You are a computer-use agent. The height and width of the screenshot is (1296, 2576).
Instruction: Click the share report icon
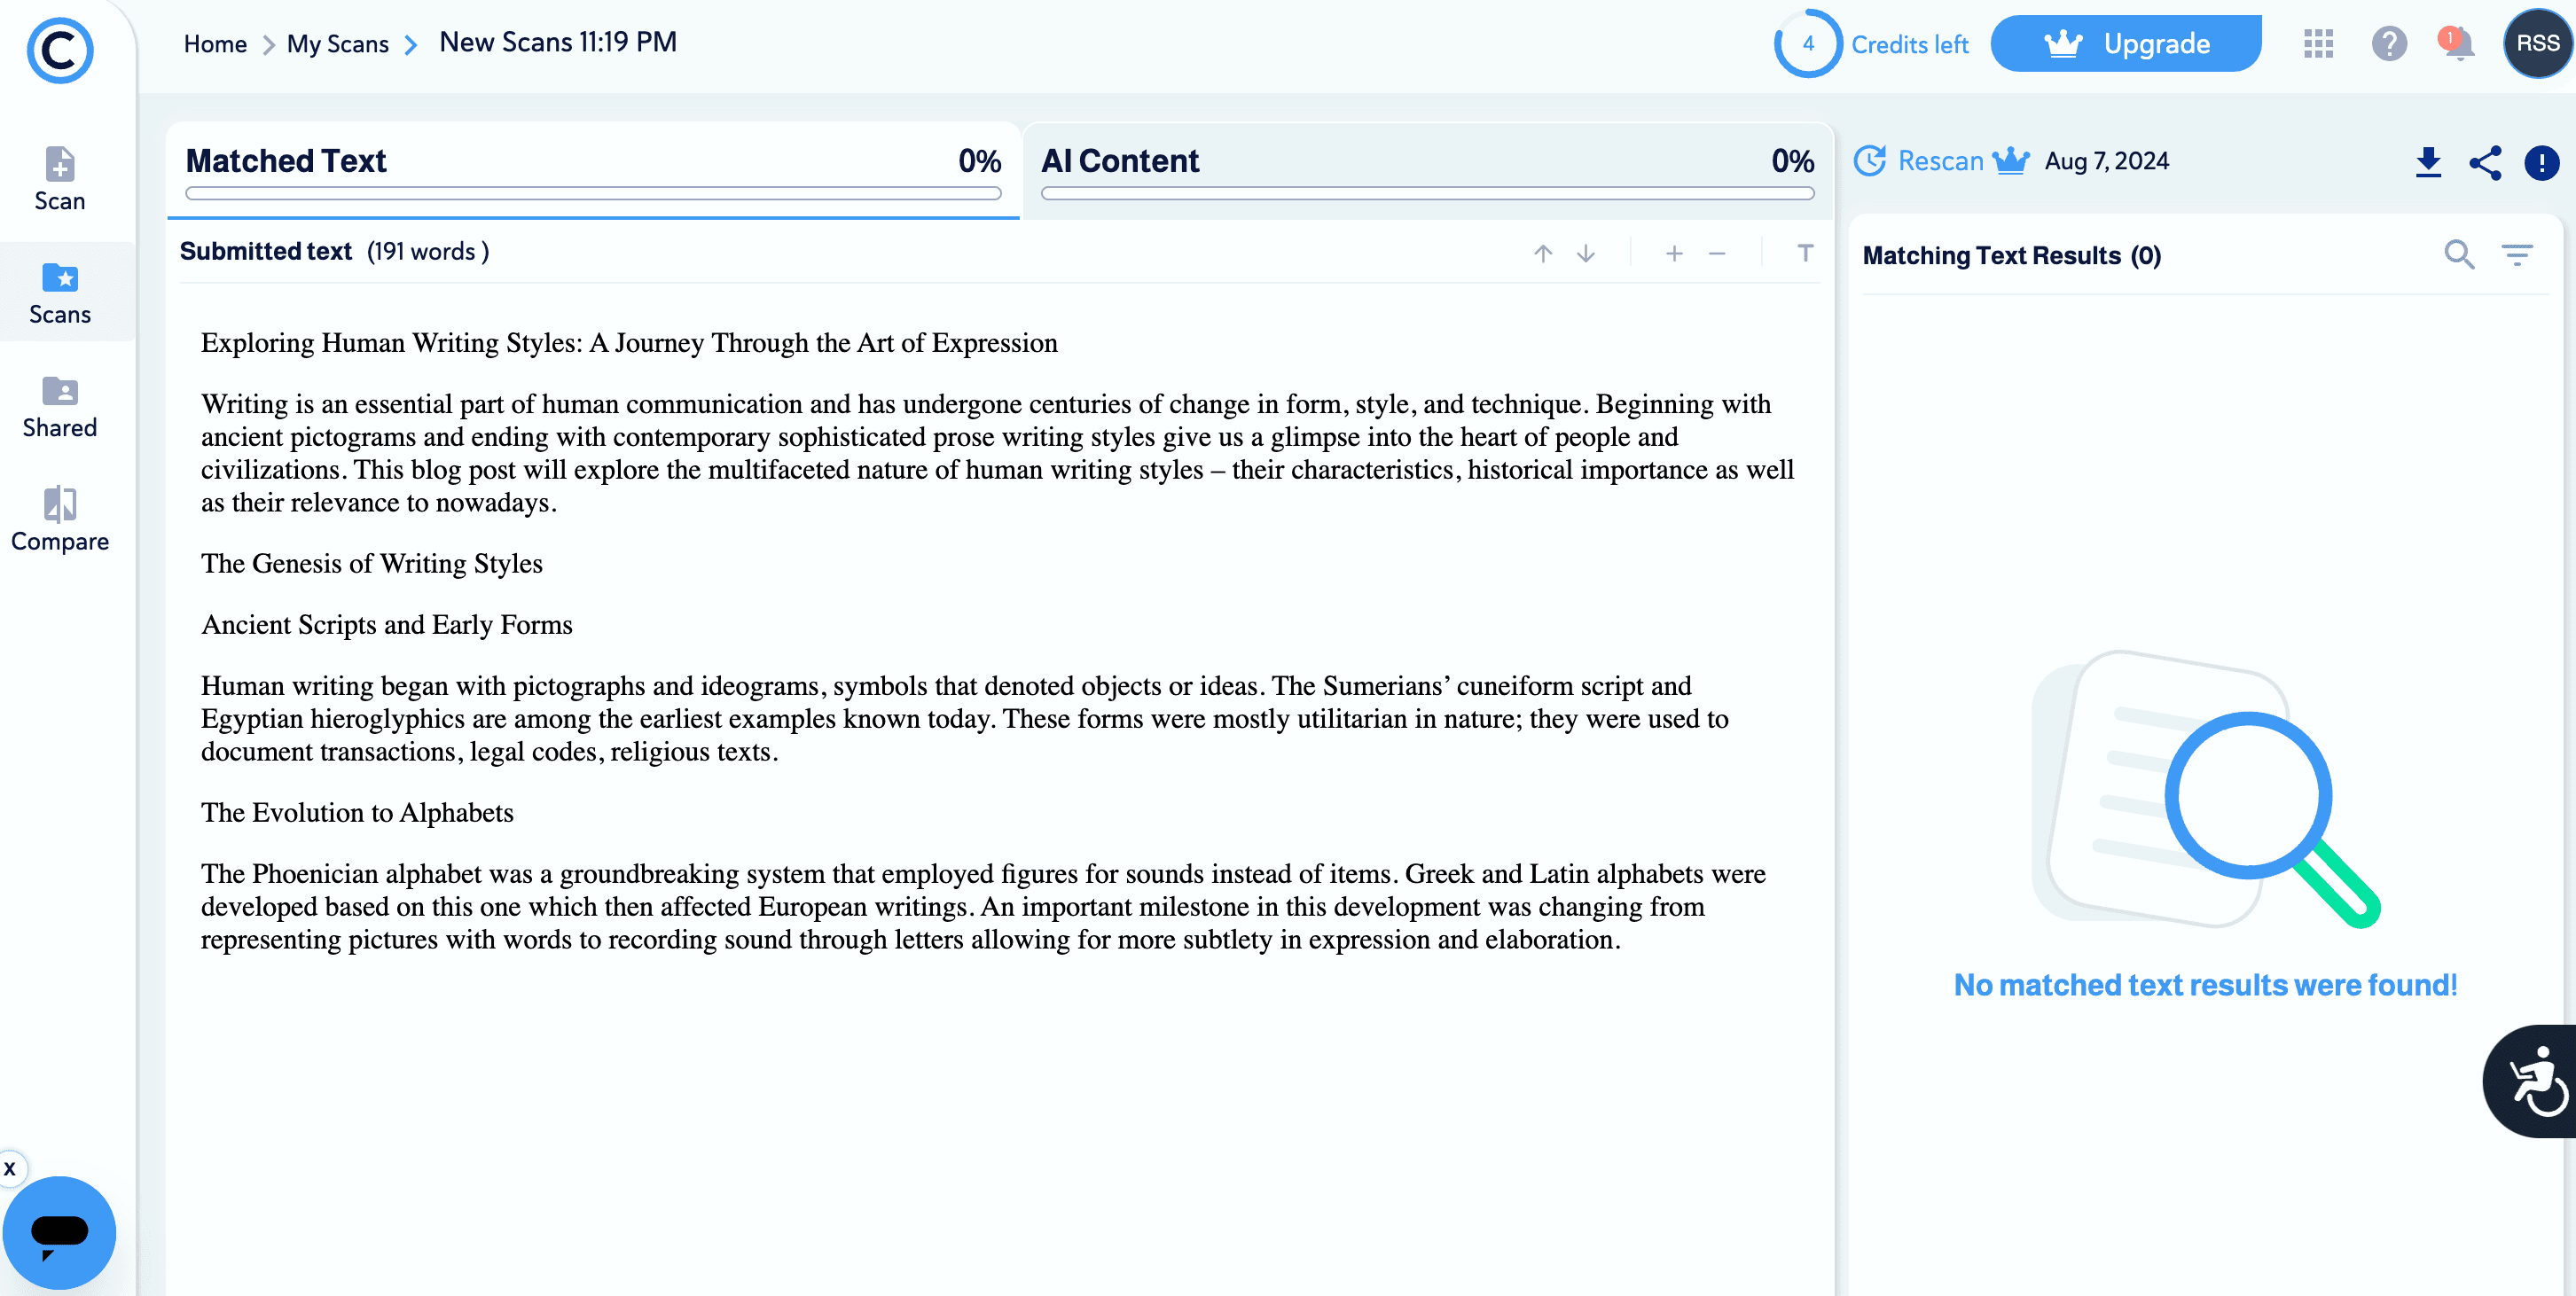coord(2485,162)
